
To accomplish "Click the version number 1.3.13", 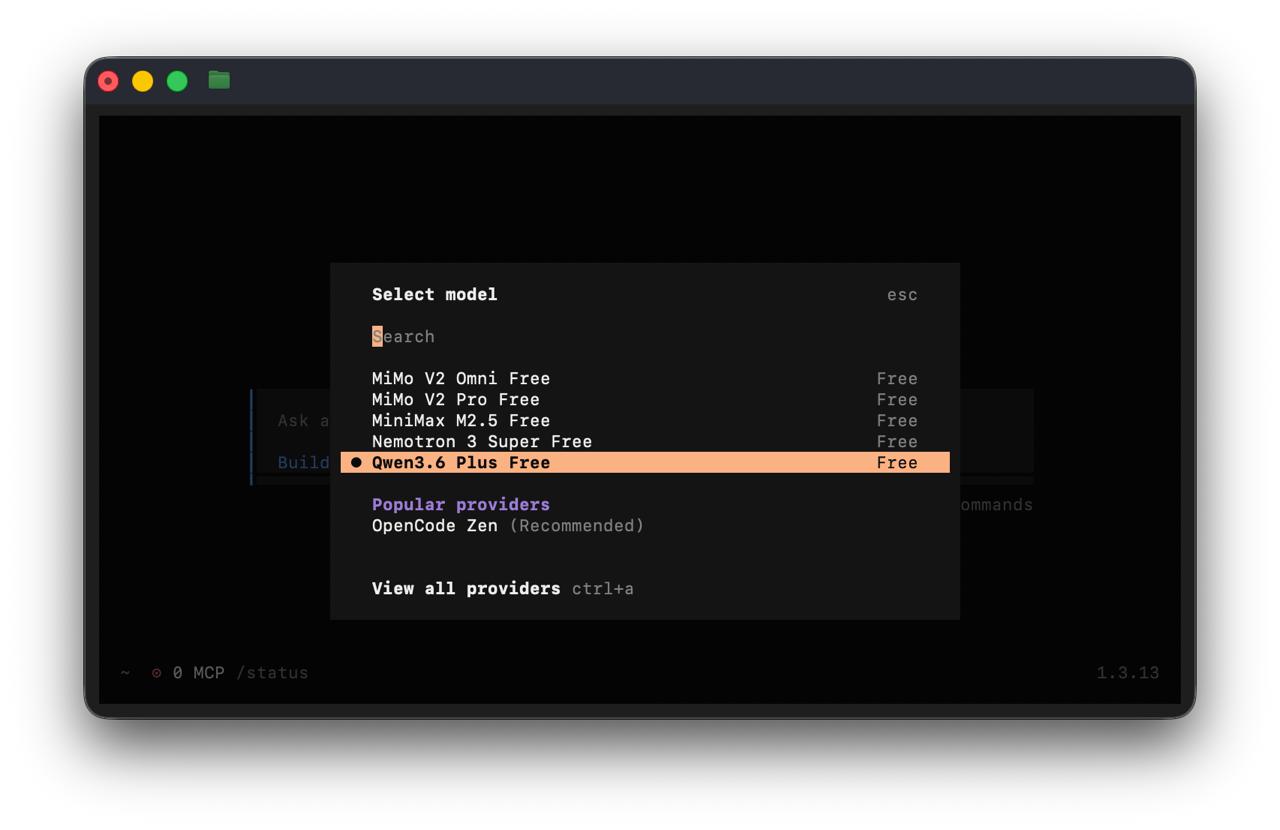I will [x=1128, y=673].
